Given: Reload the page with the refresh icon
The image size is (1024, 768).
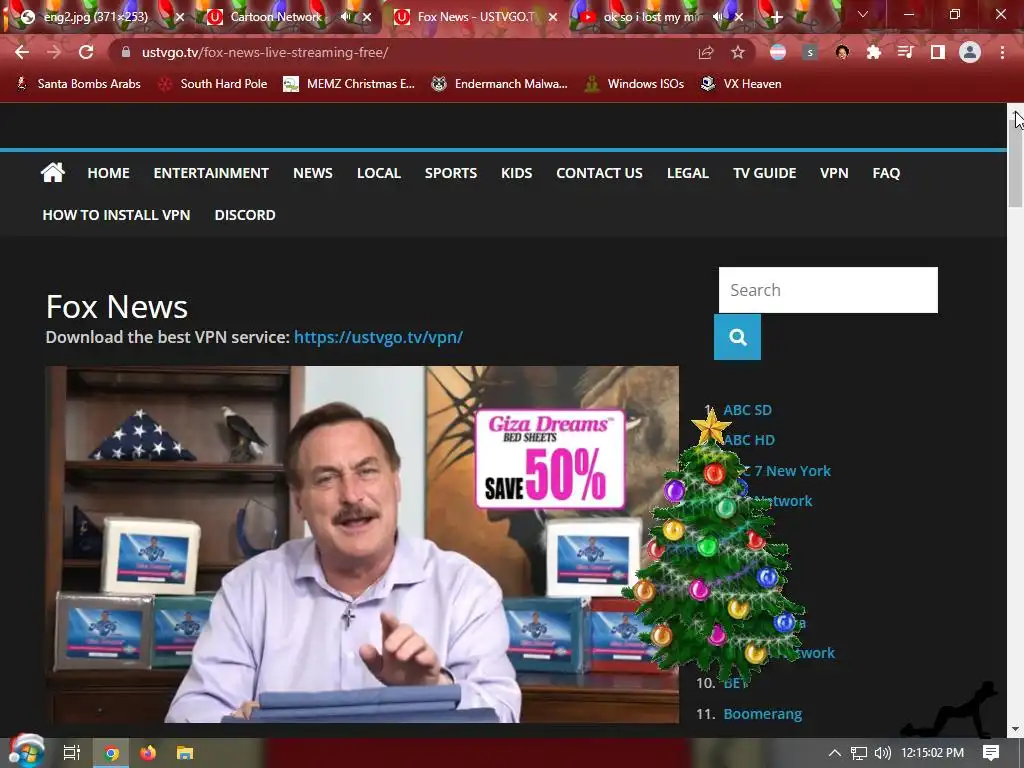Looking at the screenshot, I should pos(86,52).
